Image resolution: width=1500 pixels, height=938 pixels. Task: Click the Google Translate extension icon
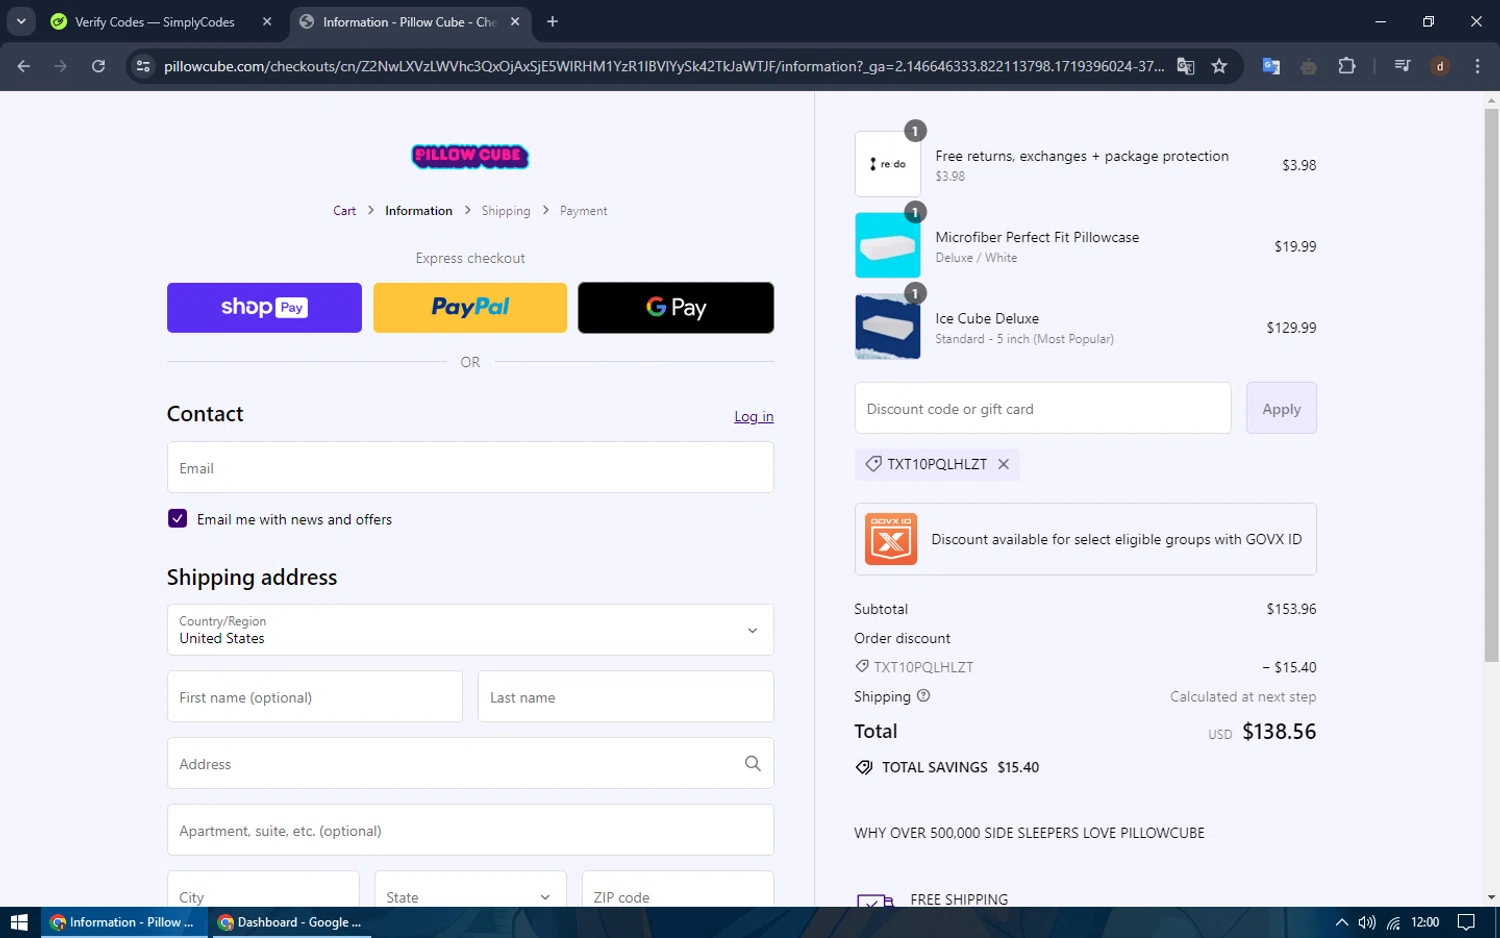click(1271, 66)
